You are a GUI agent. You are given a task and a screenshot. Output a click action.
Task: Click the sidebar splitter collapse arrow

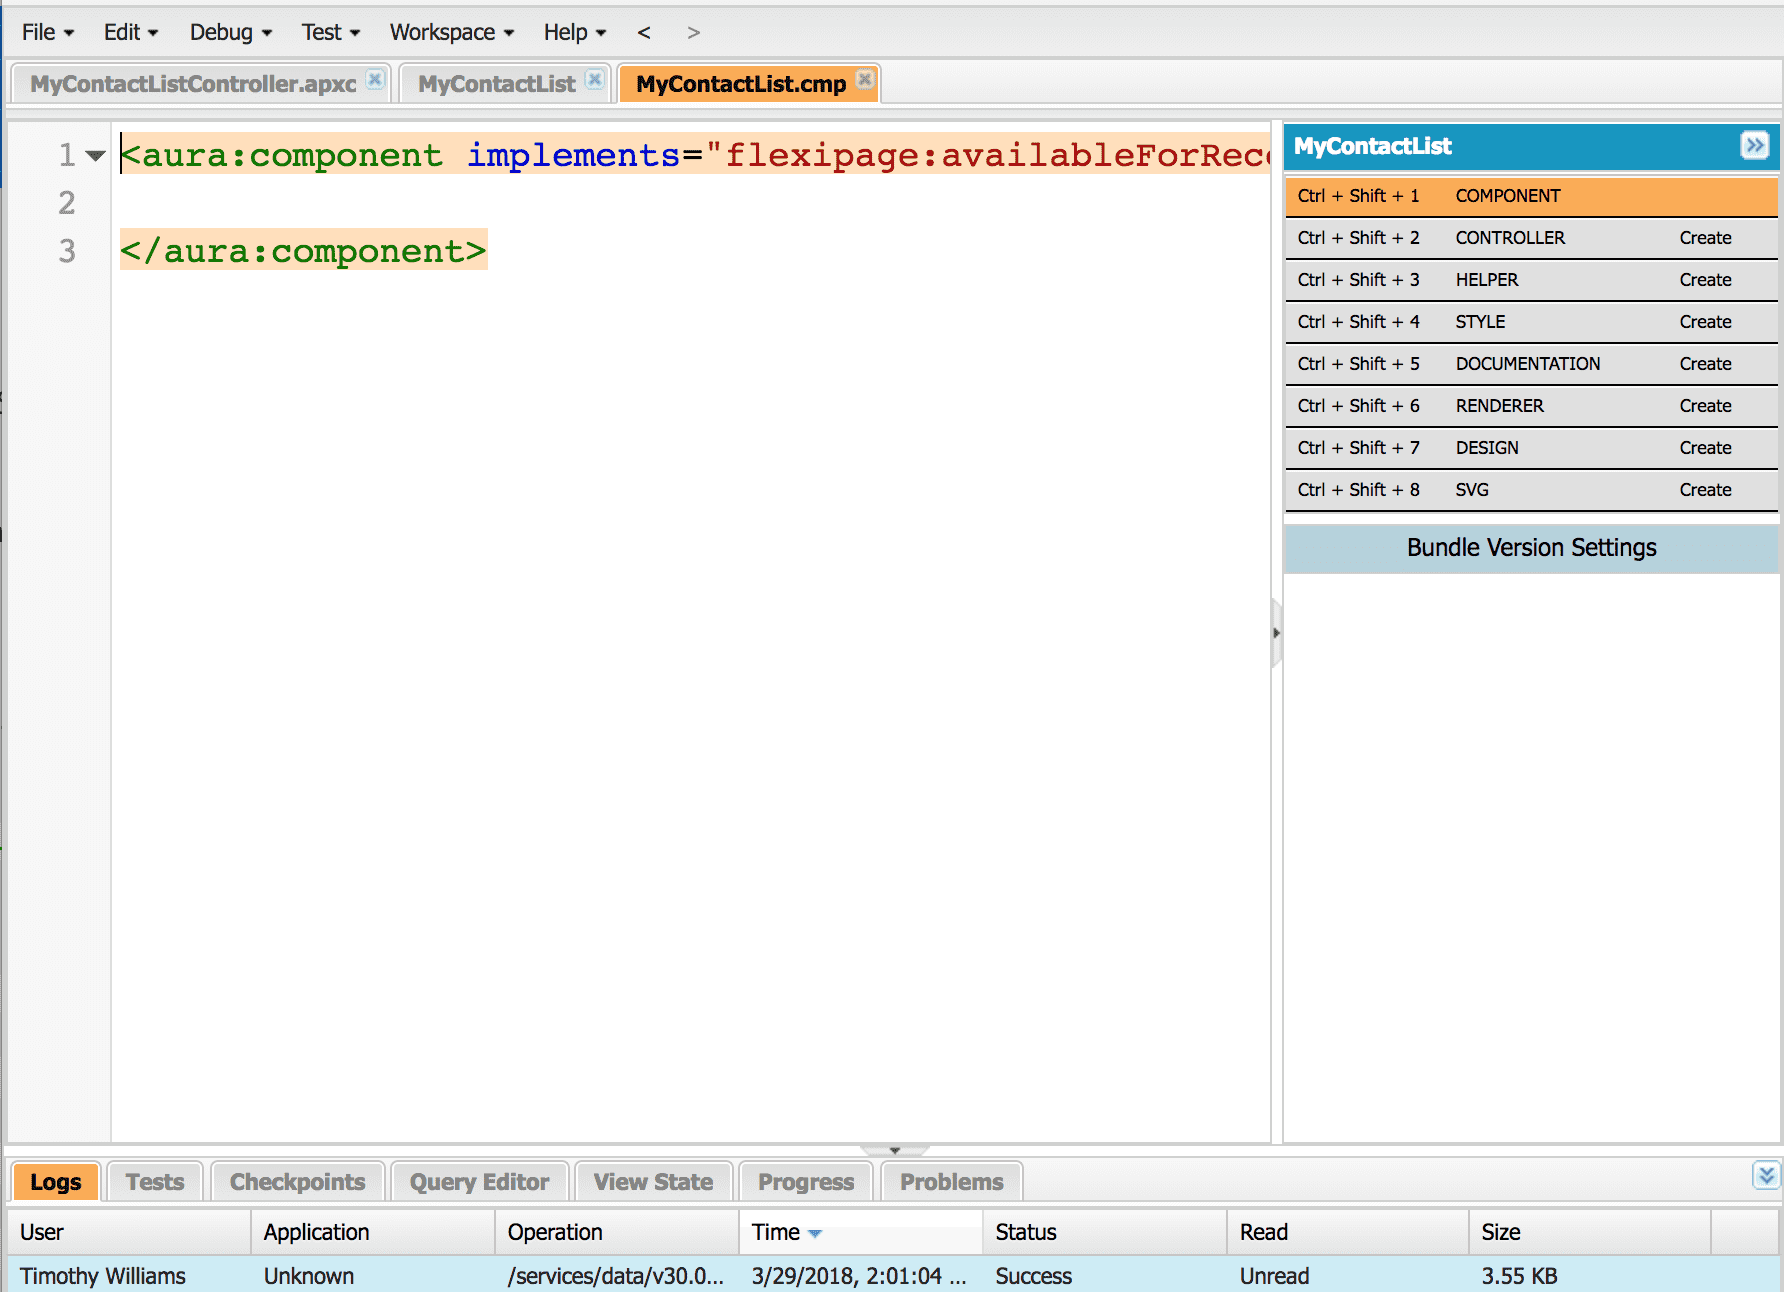[x=1276, y=633]
